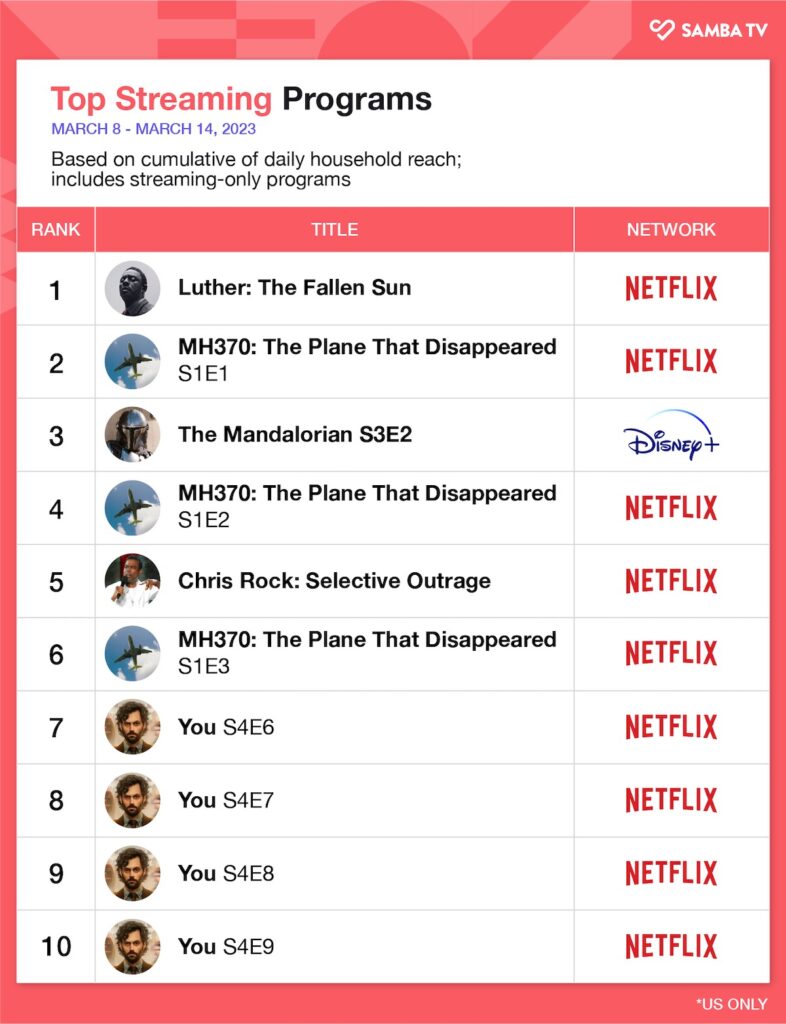Click the Luther: The Fallen Sun thumbnail
Viewport: 786px width, 1024px height.
coord(132,289)
